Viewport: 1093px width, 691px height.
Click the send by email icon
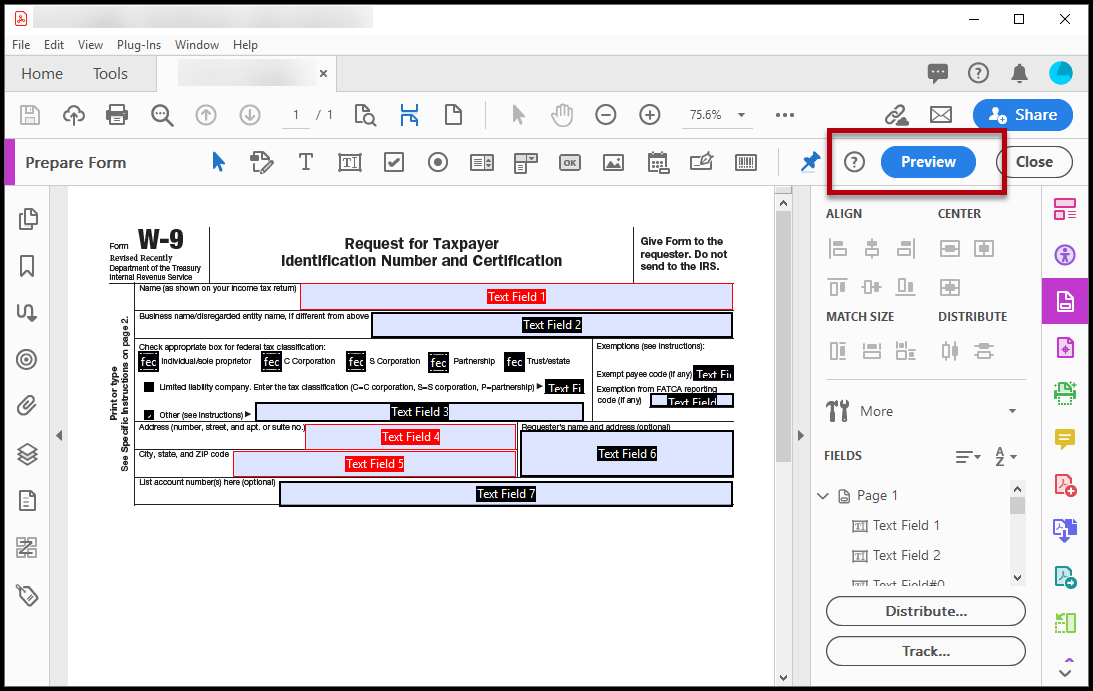(941, 115)
